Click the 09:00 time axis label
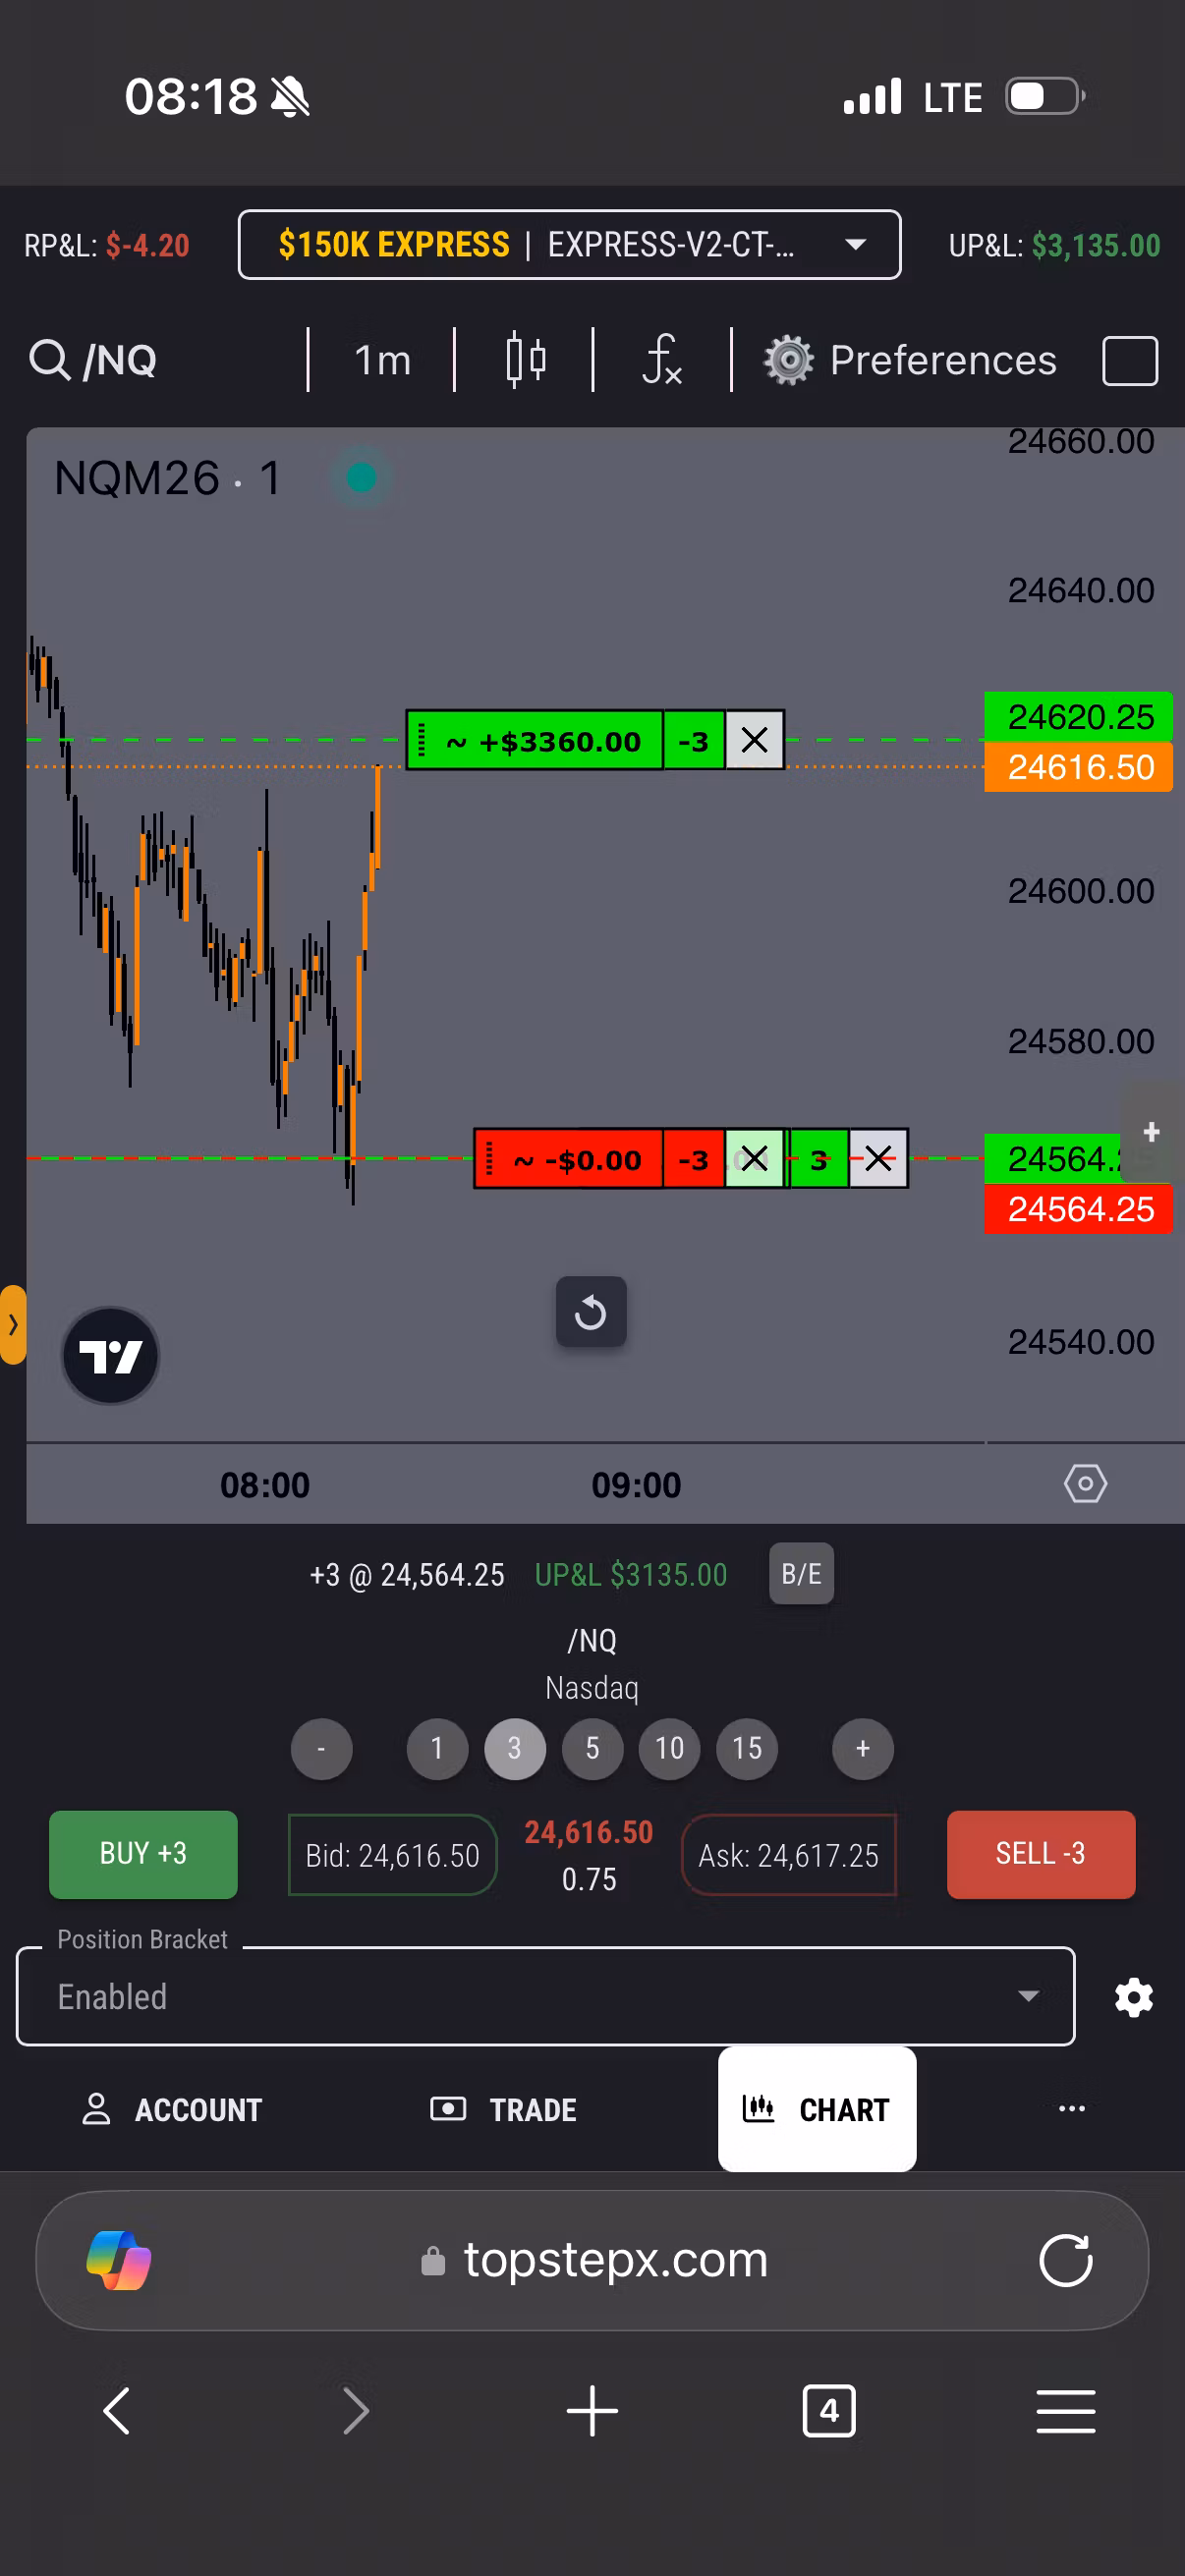Image resolution: width=1185 pixels, height=2576 pixels. (x=636, y=1485)
